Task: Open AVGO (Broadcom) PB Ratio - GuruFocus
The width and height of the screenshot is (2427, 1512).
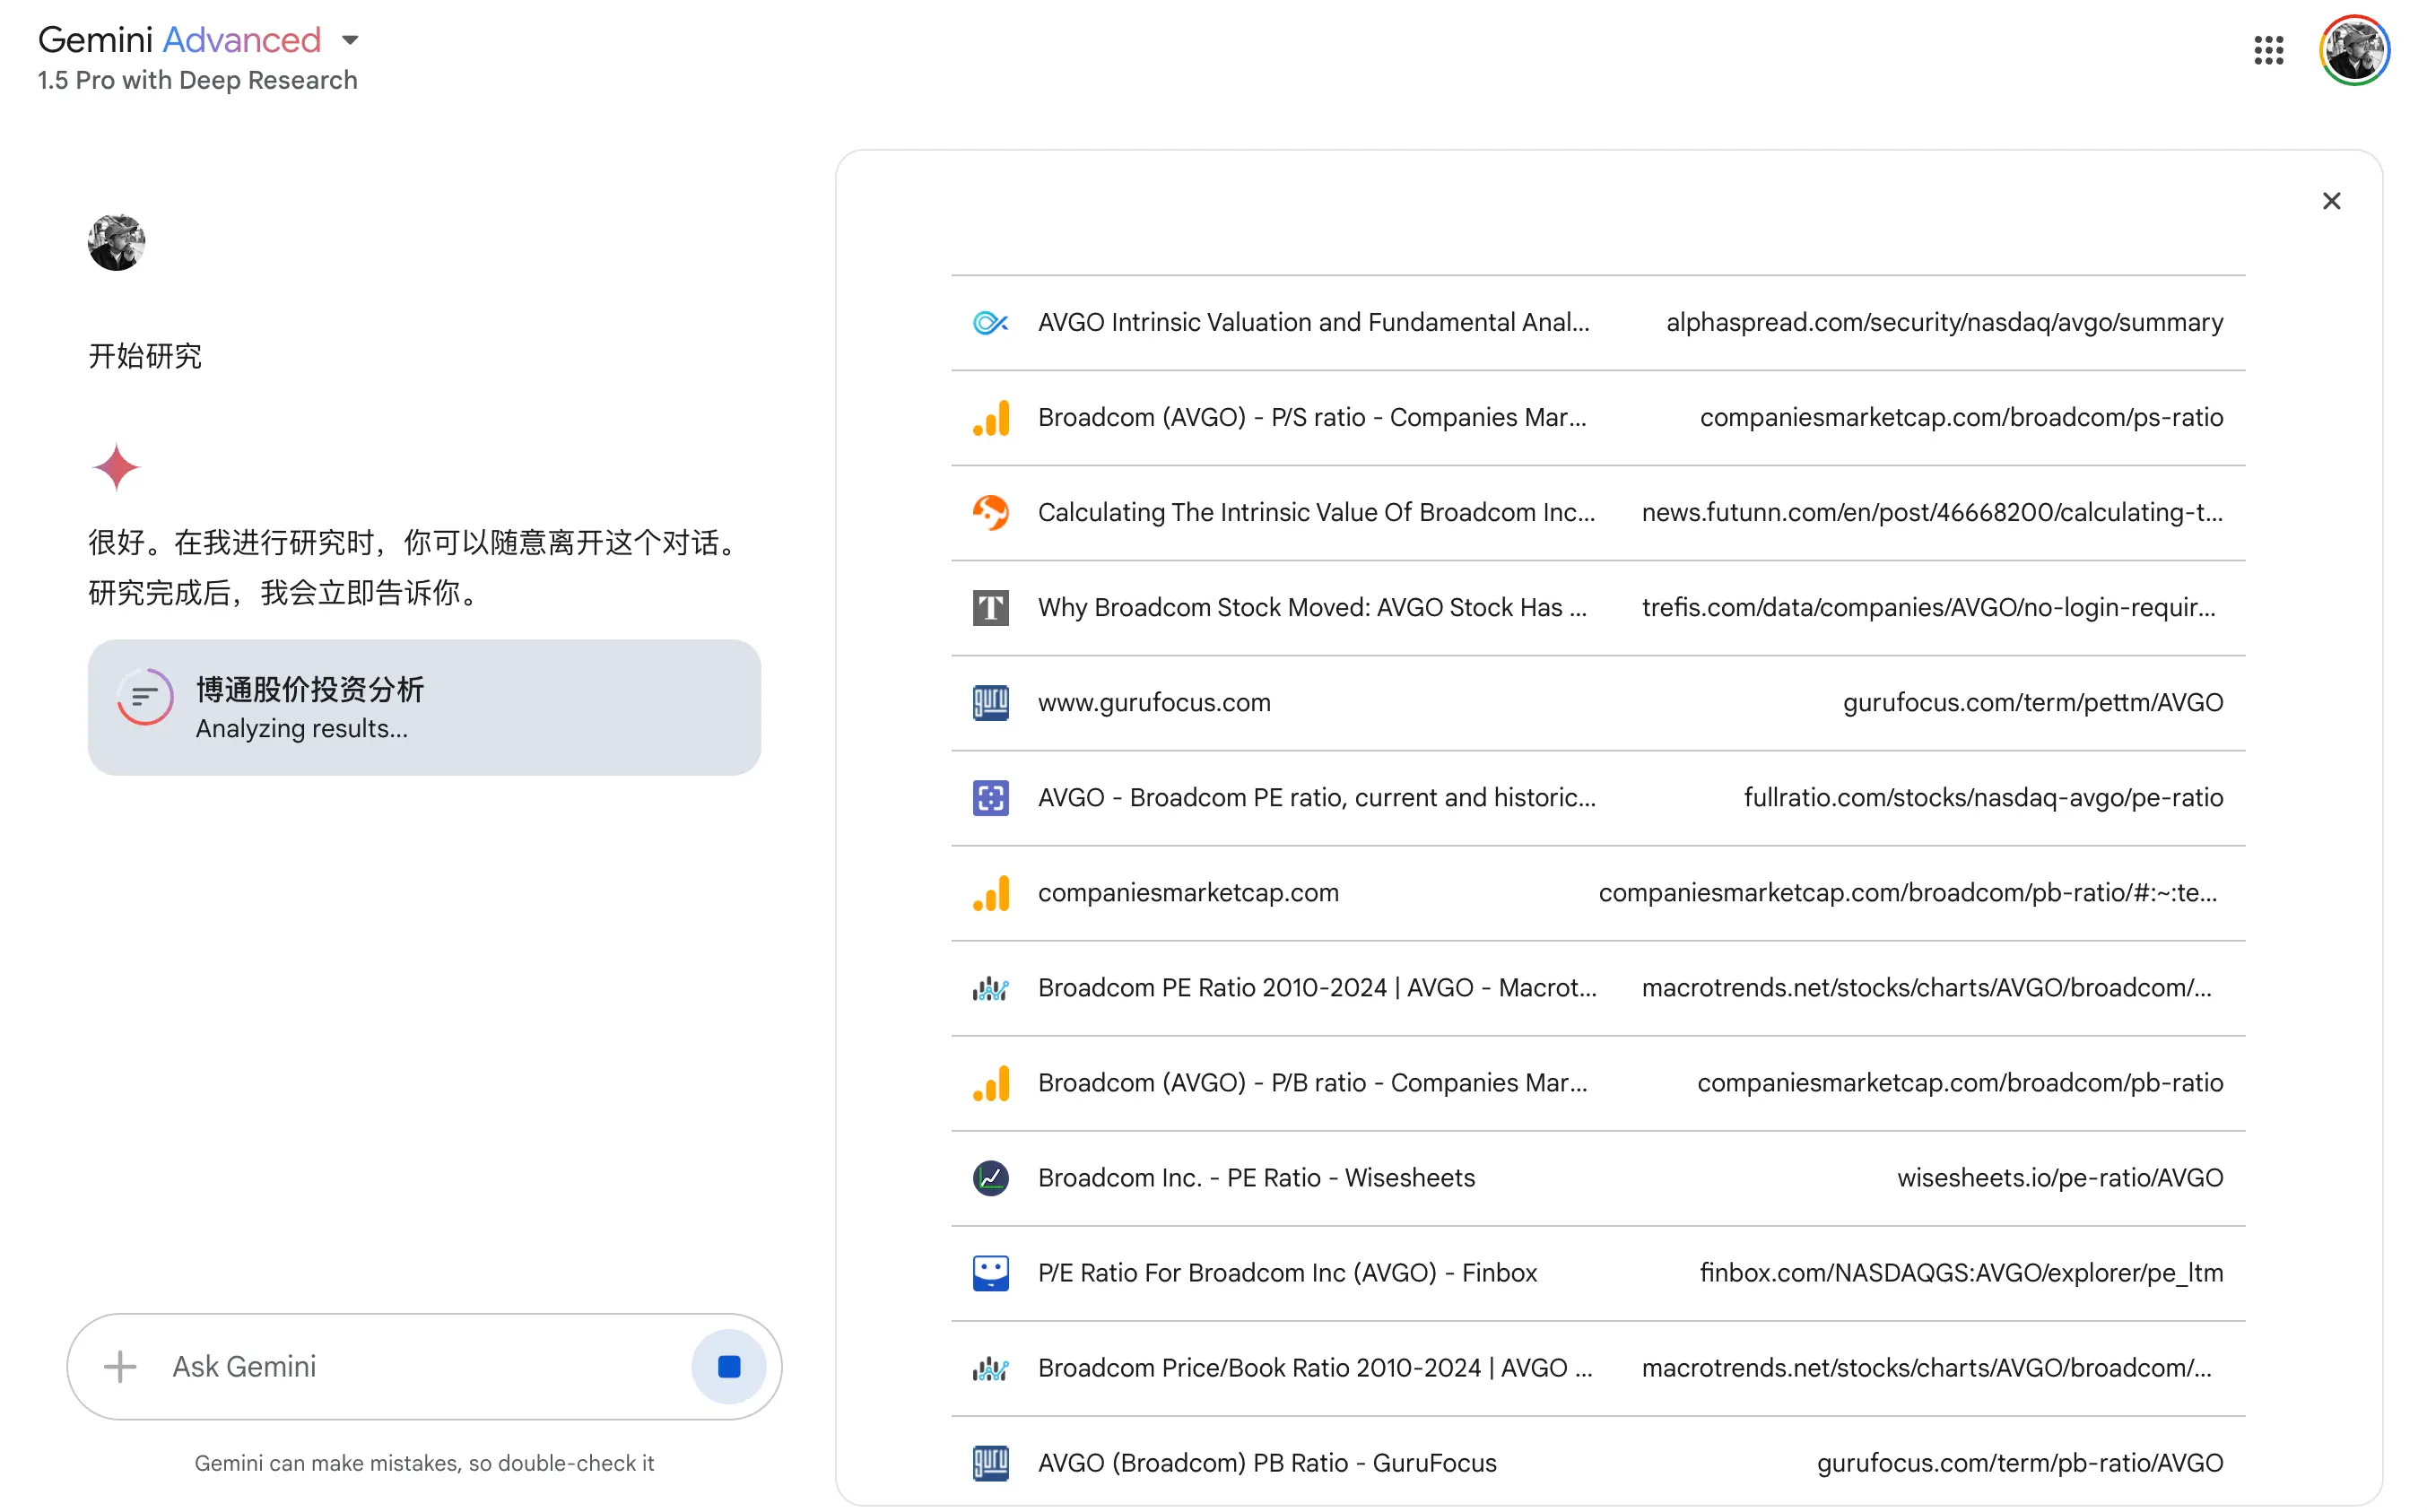Action: 1267,1462
